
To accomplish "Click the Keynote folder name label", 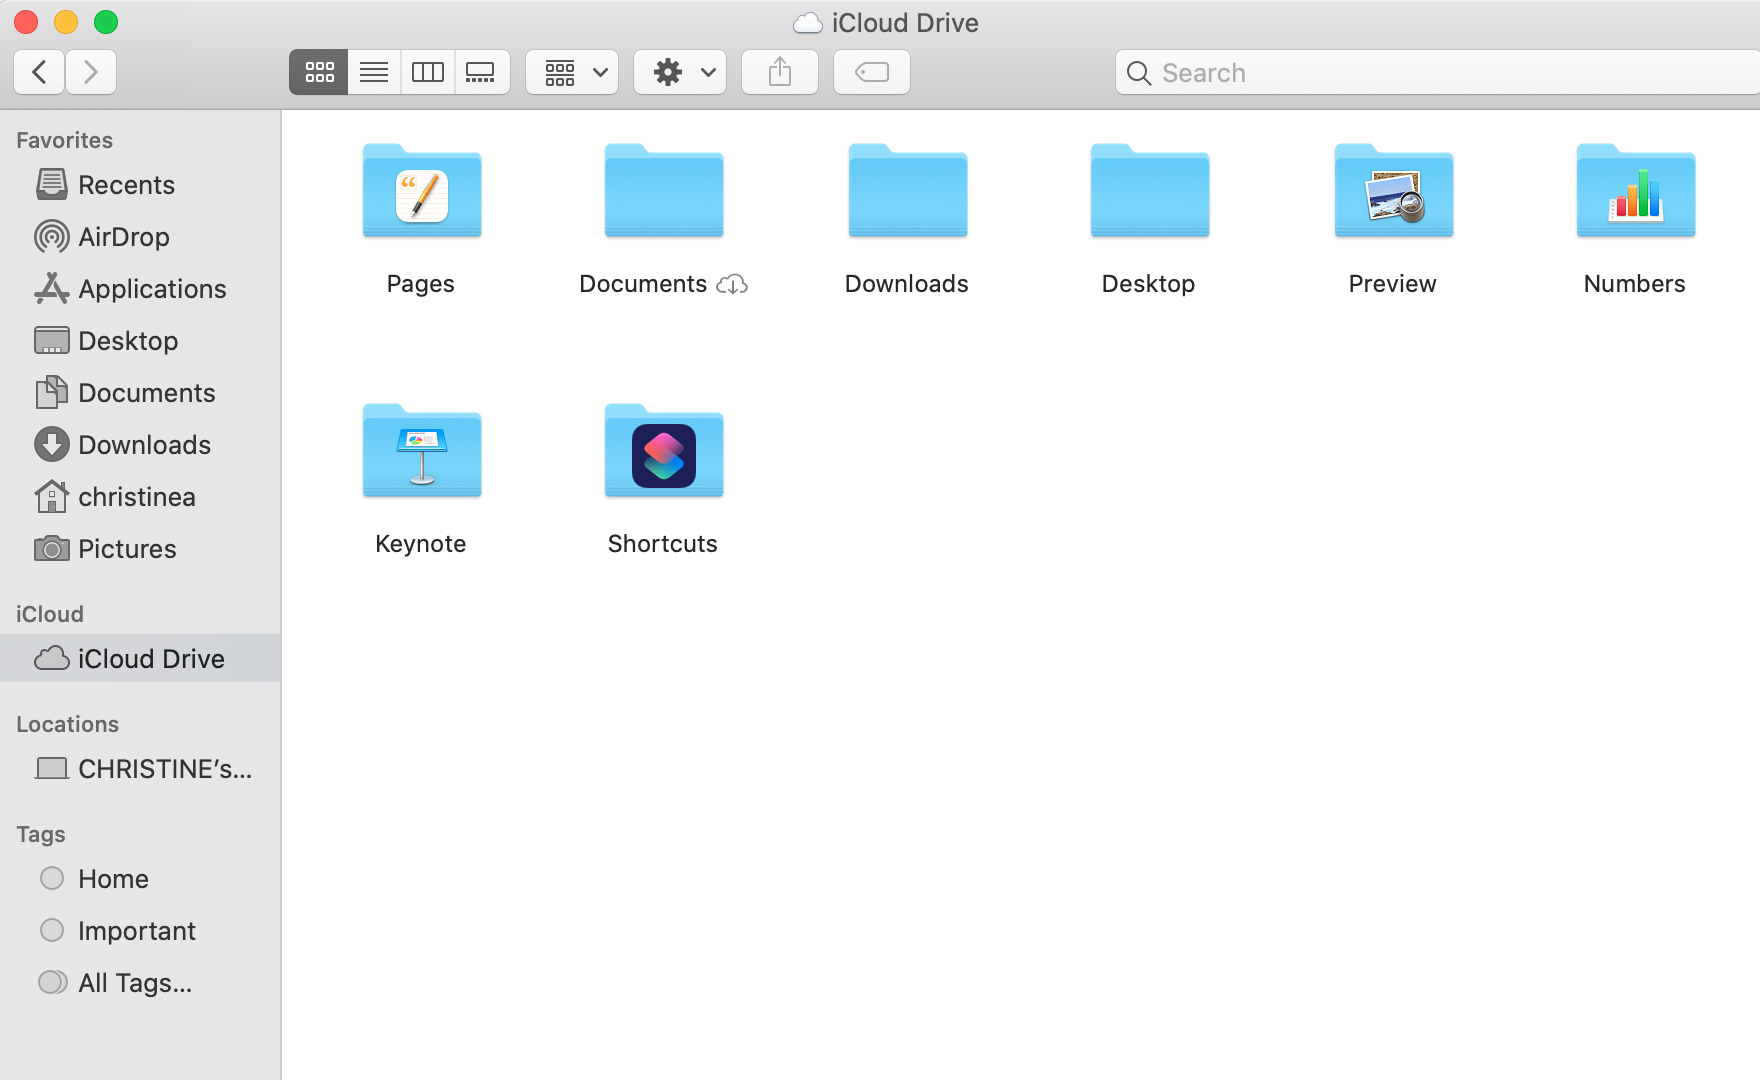I will (421, 544).
